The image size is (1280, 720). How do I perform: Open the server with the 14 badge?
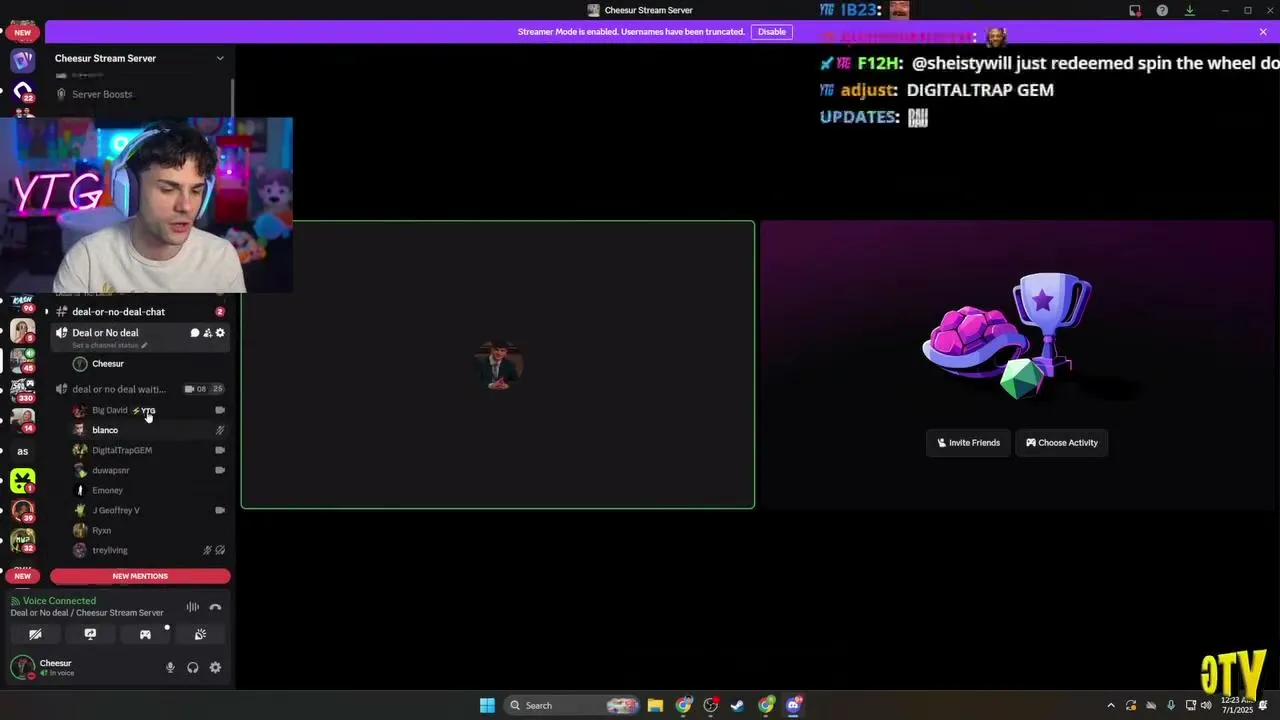tap(22, 419)
